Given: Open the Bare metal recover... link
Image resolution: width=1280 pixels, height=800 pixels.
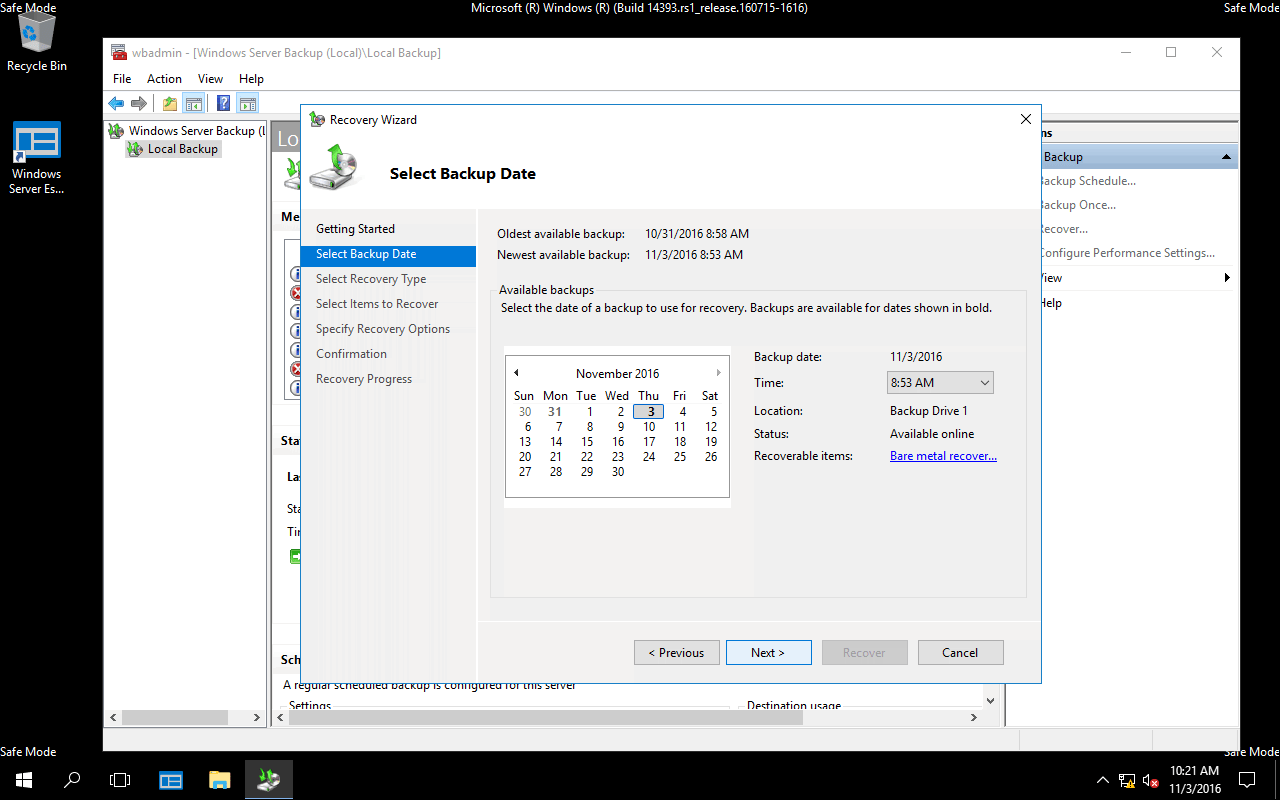Looking at the screenshot, I should 943,456.
